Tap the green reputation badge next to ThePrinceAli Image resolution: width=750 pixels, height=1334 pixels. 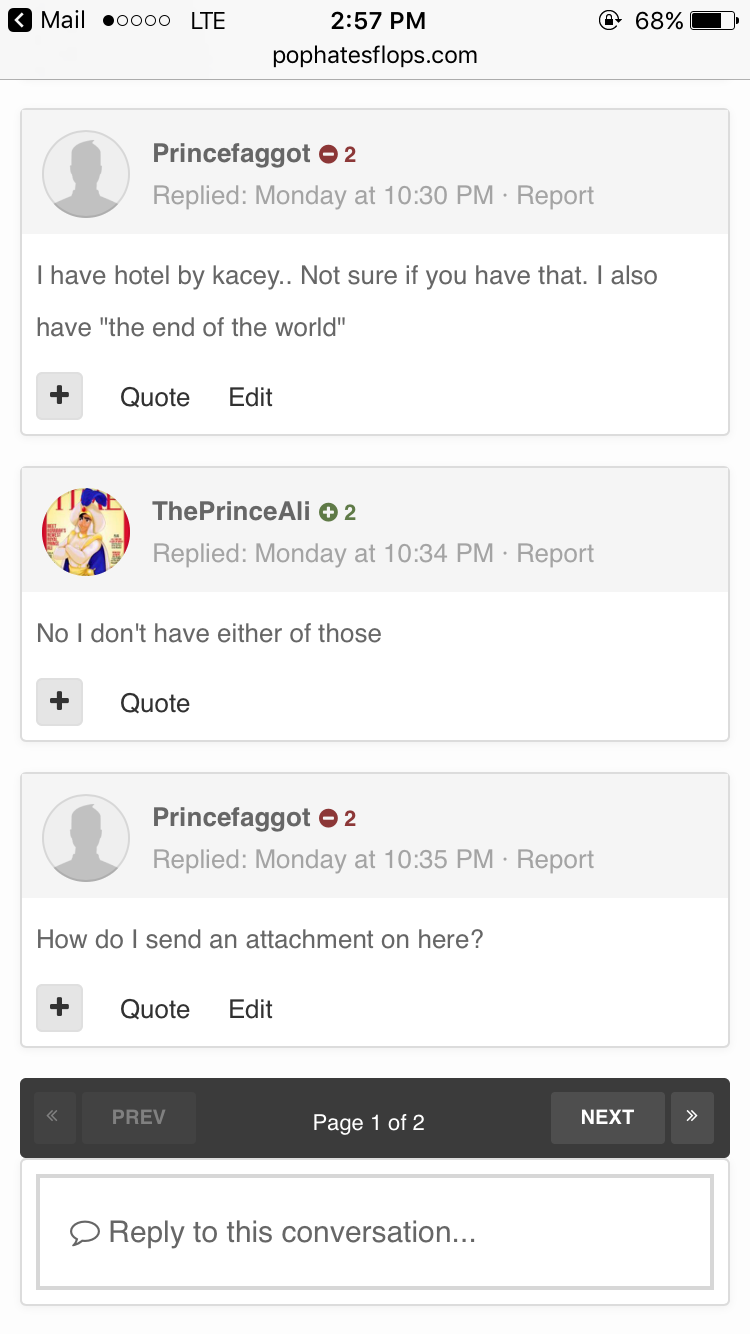point(337,512)
